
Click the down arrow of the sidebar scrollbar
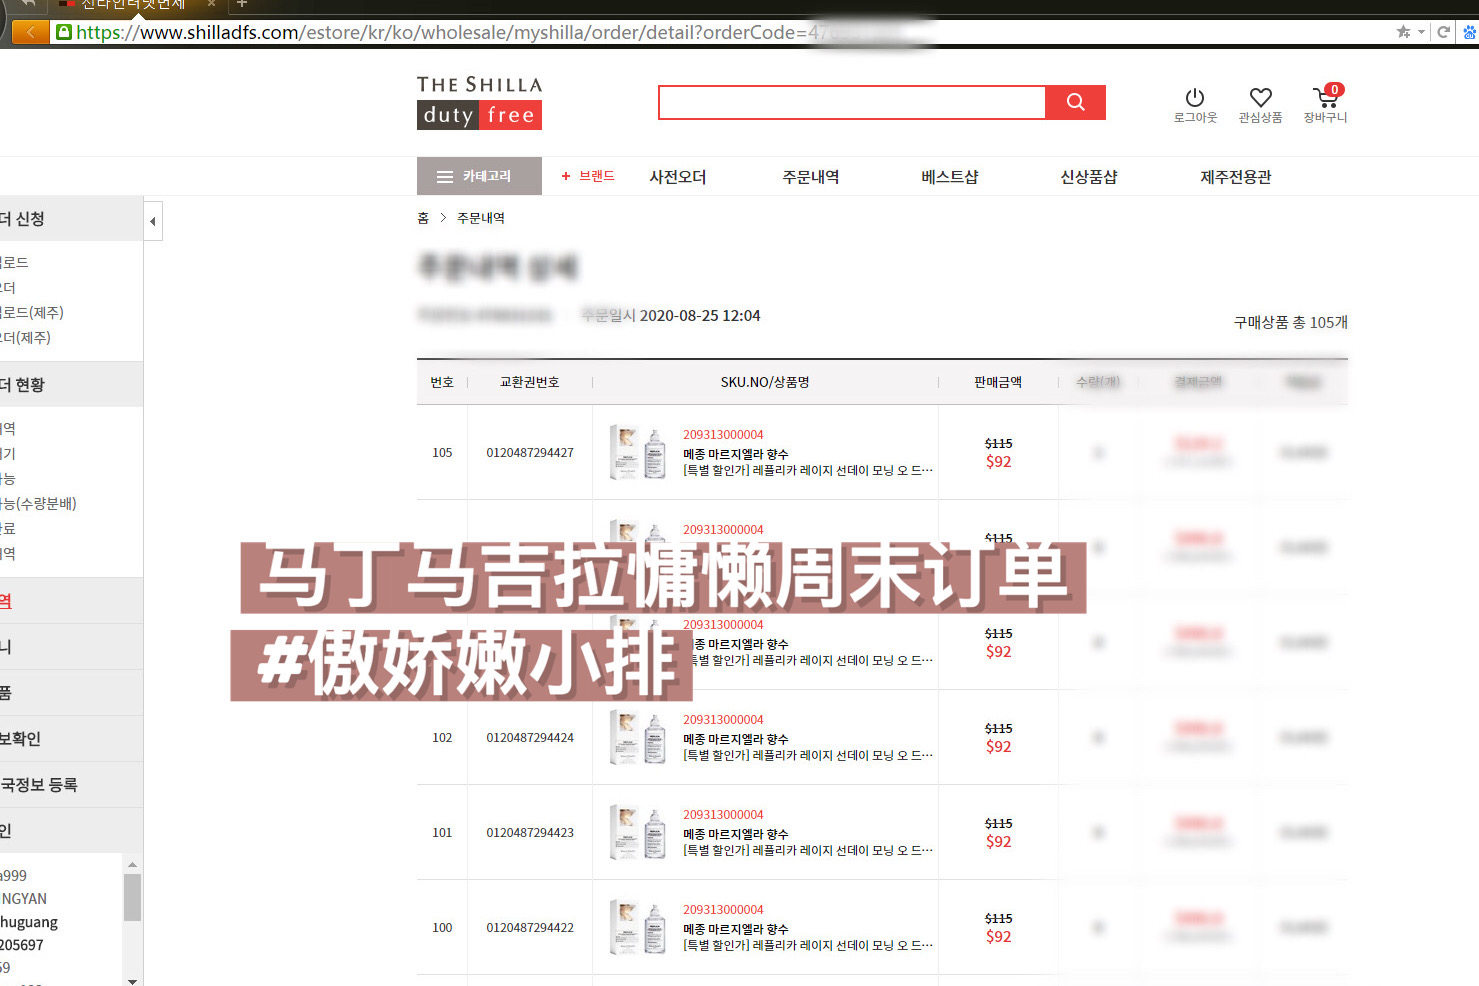(132, 980)
